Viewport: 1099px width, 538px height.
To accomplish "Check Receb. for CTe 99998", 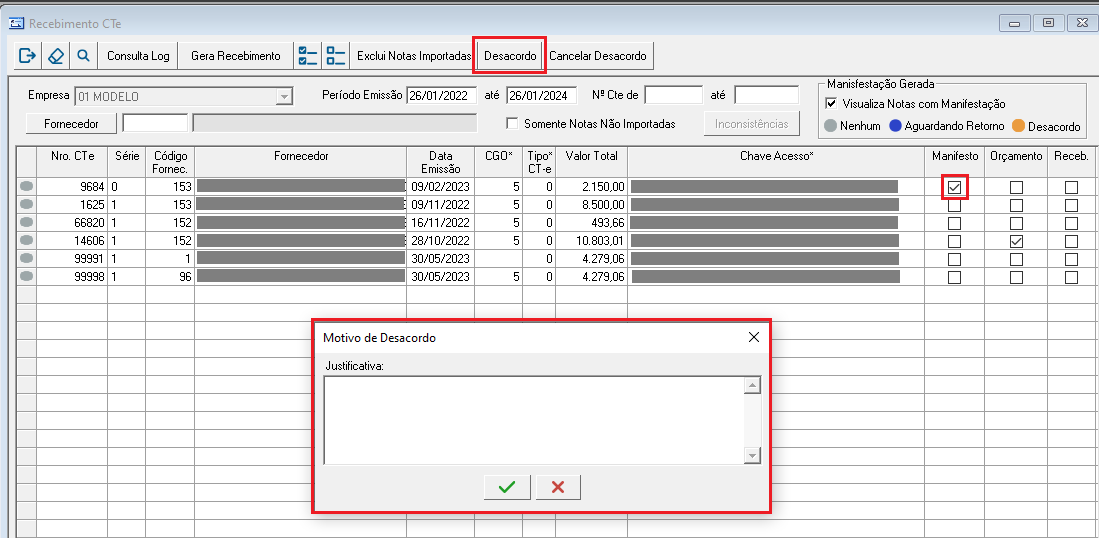I will [x=1071, y=277].
